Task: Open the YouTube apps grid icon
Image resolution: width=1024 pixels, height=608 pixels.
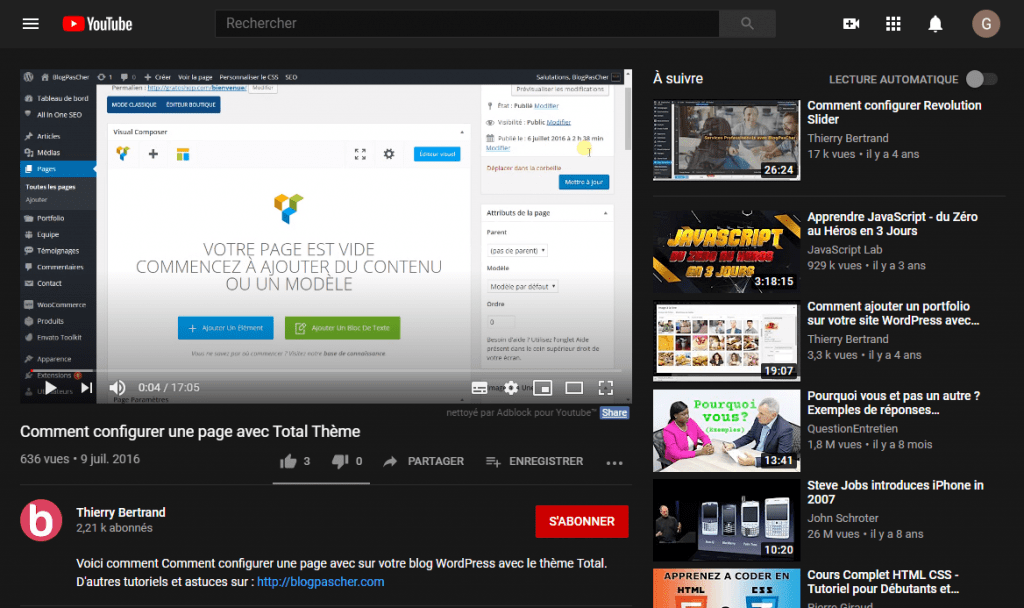Action: 893,23
